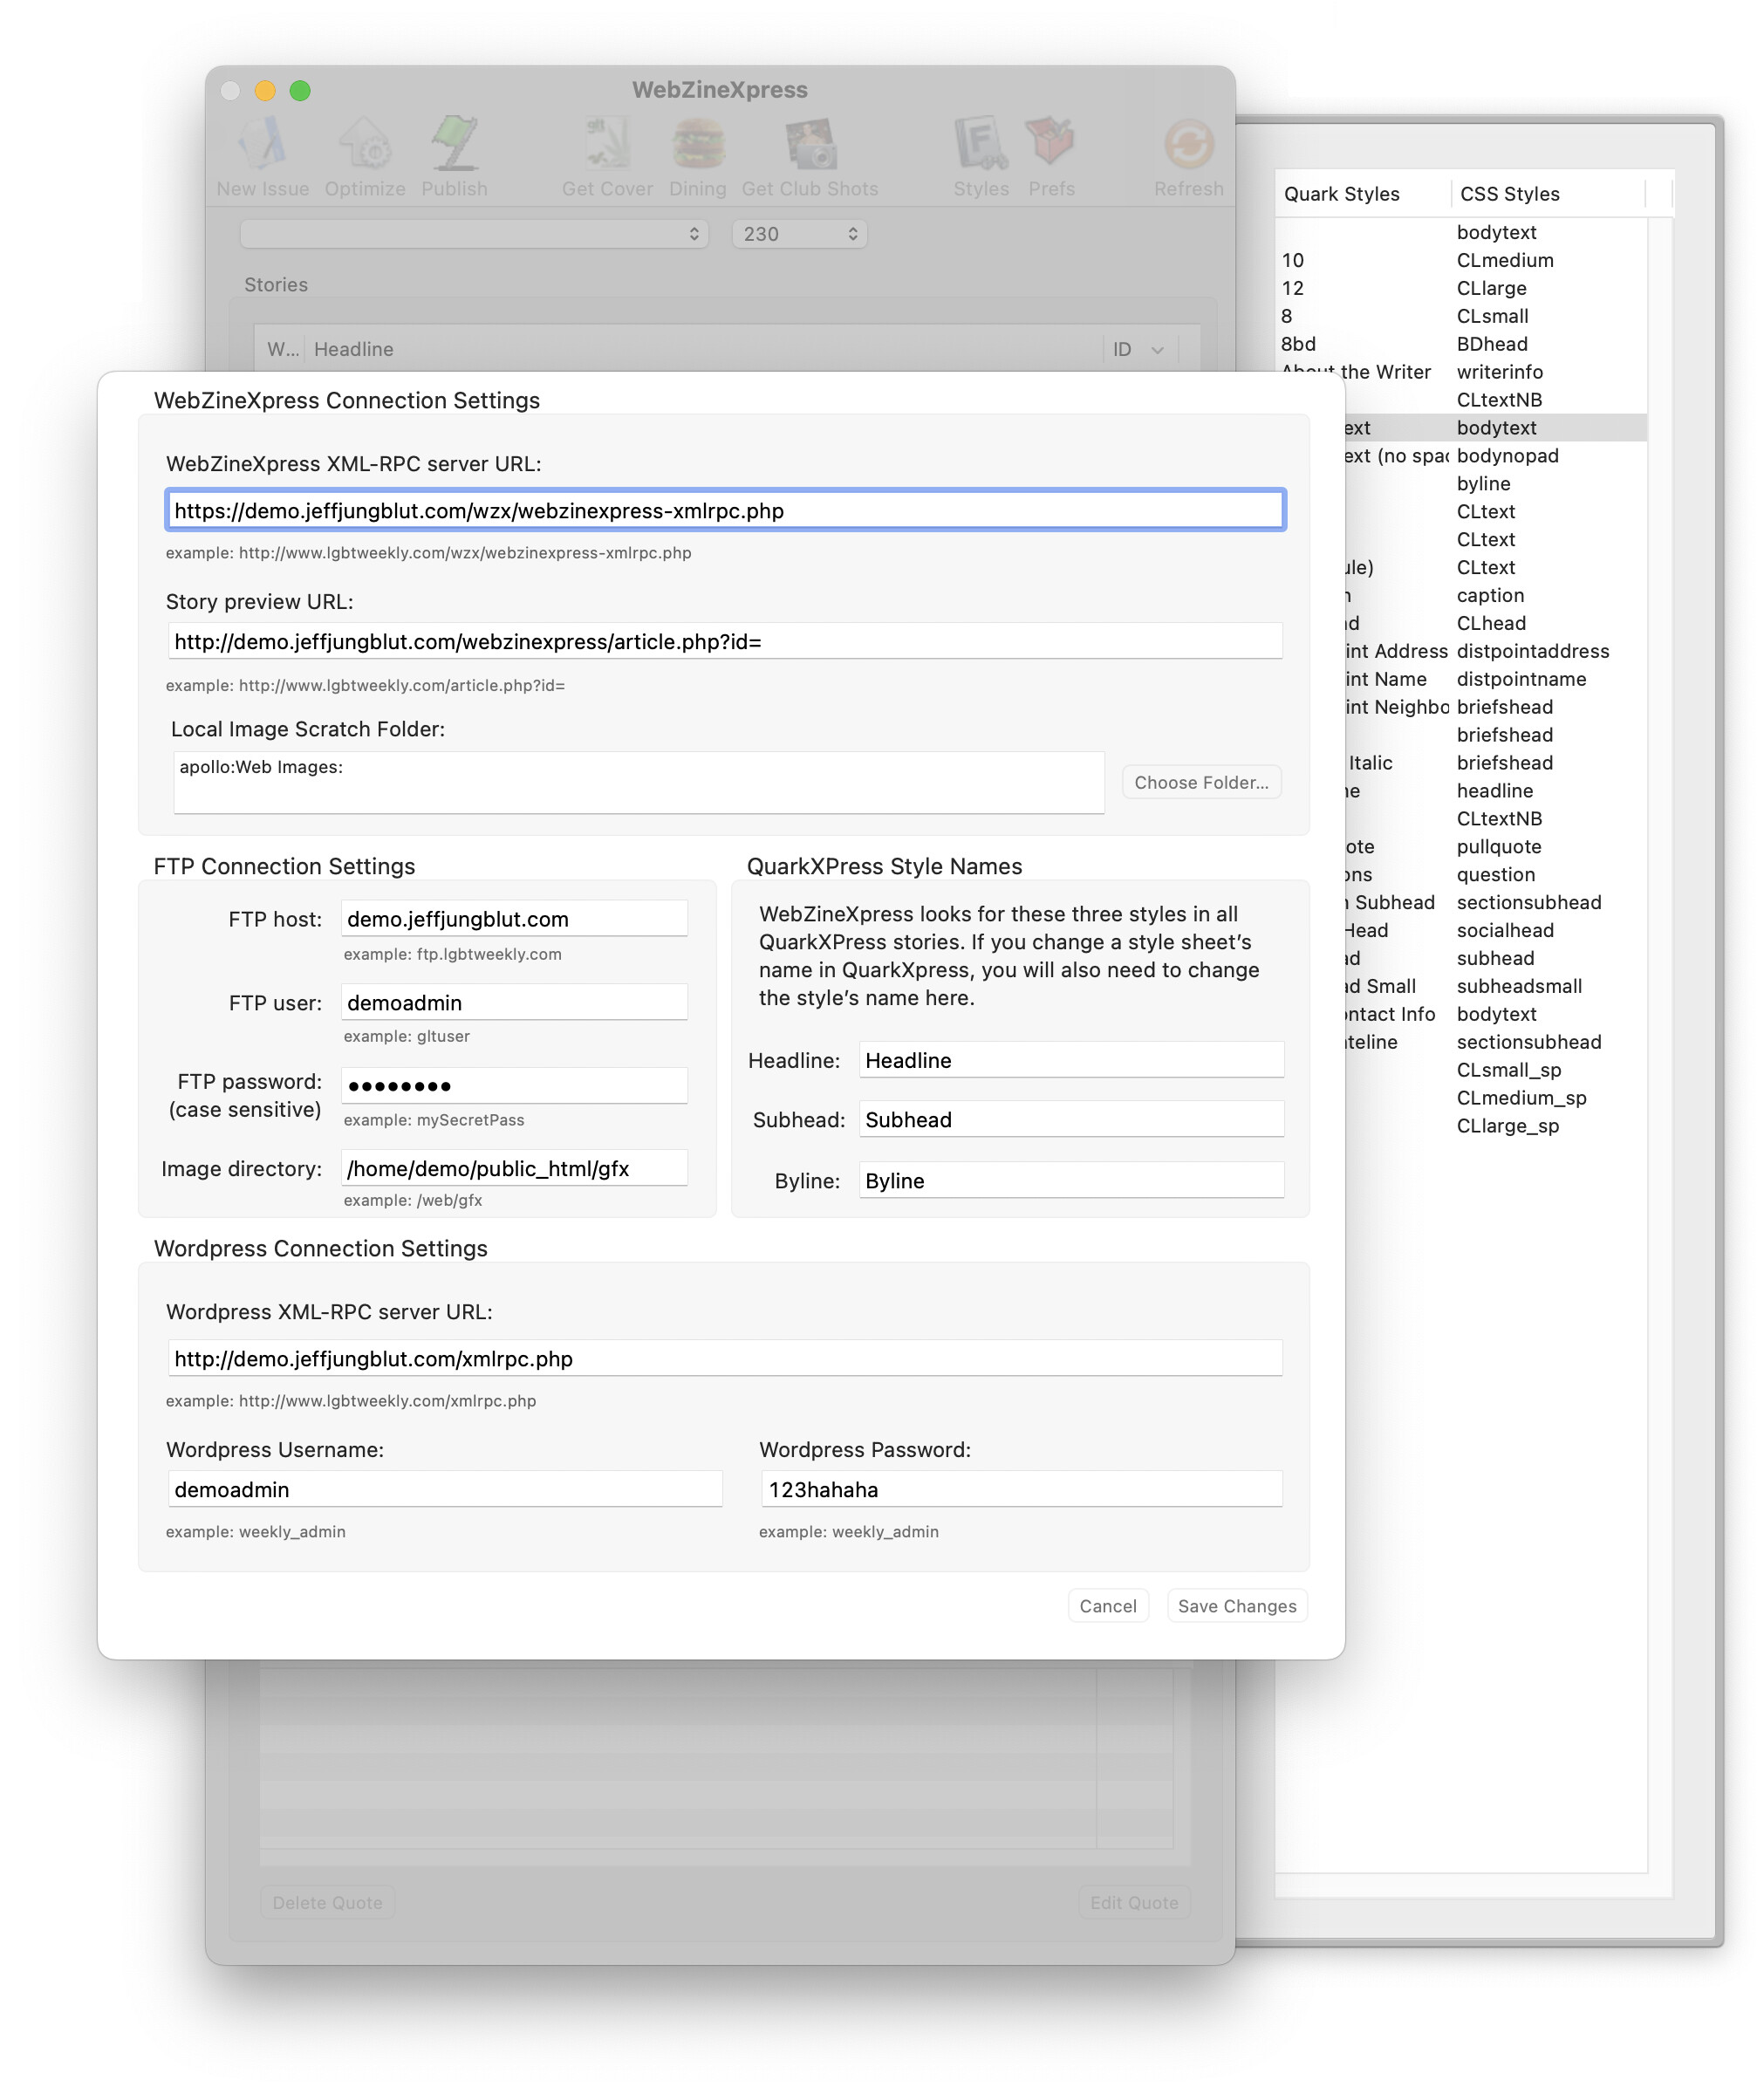Select the caption style row
Screen dimensions: 1764x2094
[1496, 596]
